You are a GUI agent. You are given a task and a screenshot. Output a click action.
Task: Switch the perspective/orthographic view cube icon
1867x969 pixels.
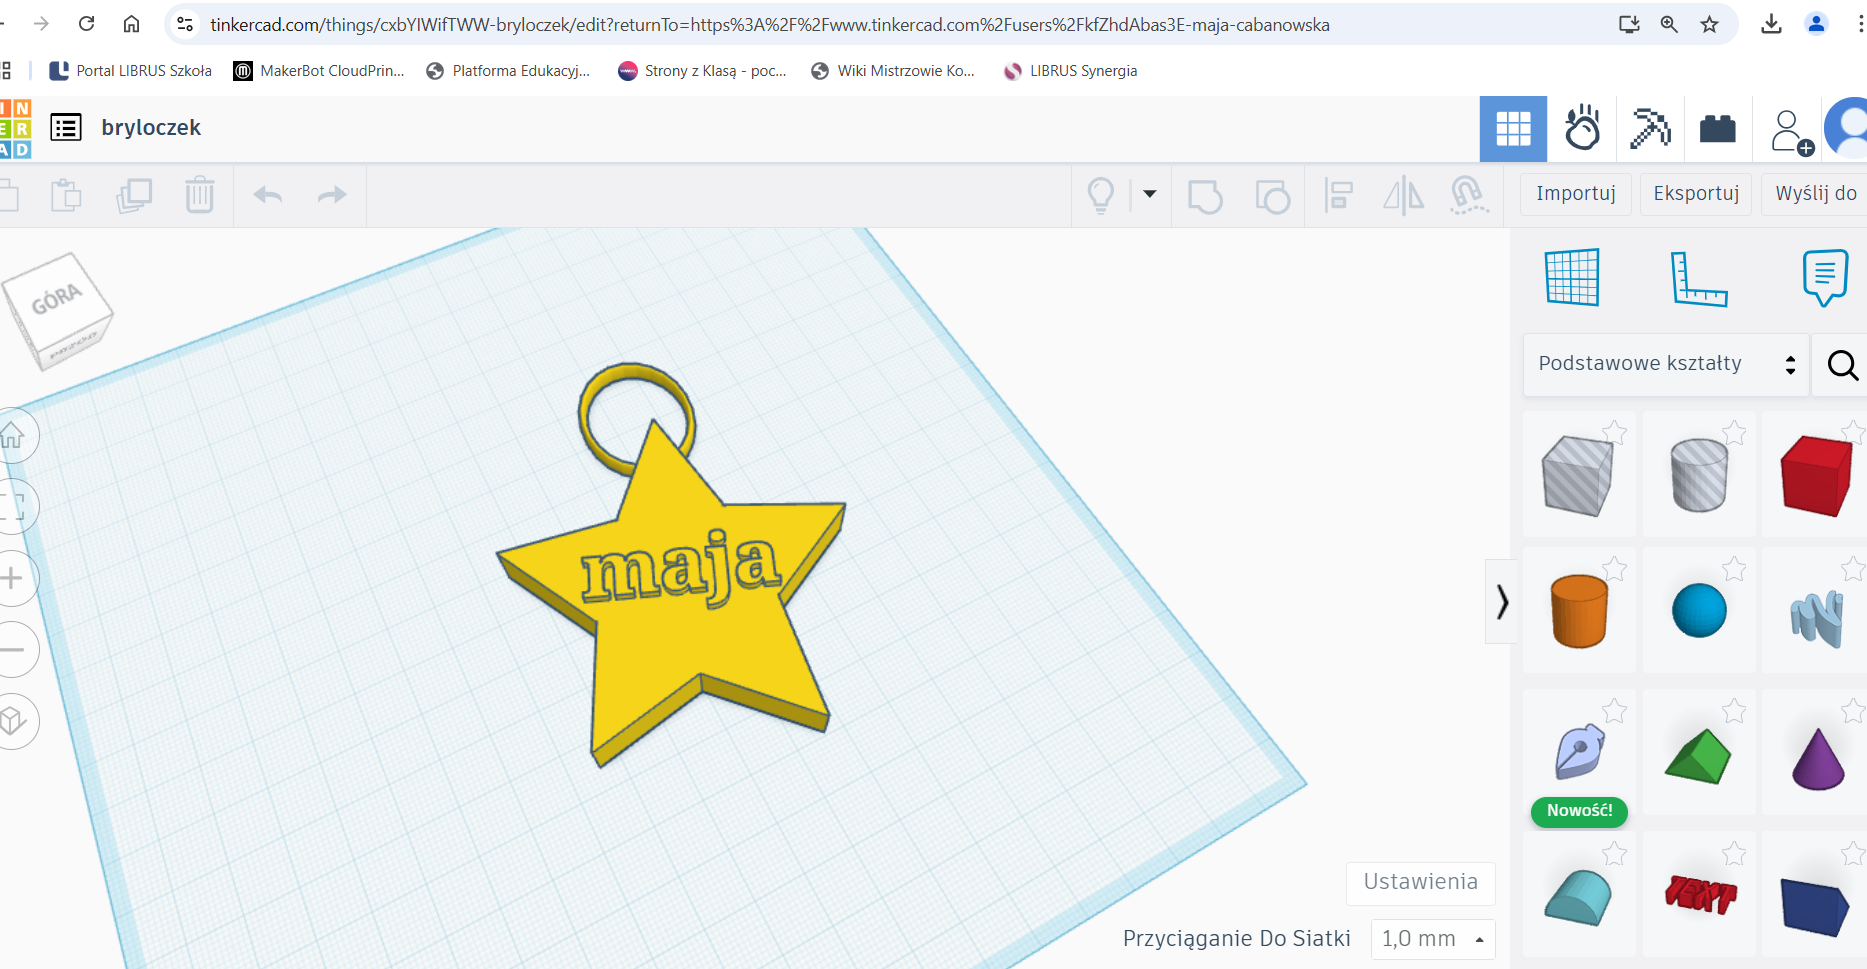tap(13, 721)
